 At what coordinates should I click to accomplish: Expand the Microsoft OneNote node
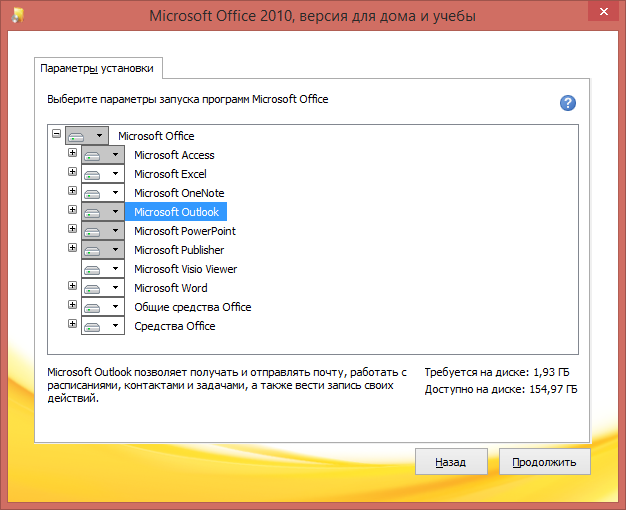(x=72, y=191)
